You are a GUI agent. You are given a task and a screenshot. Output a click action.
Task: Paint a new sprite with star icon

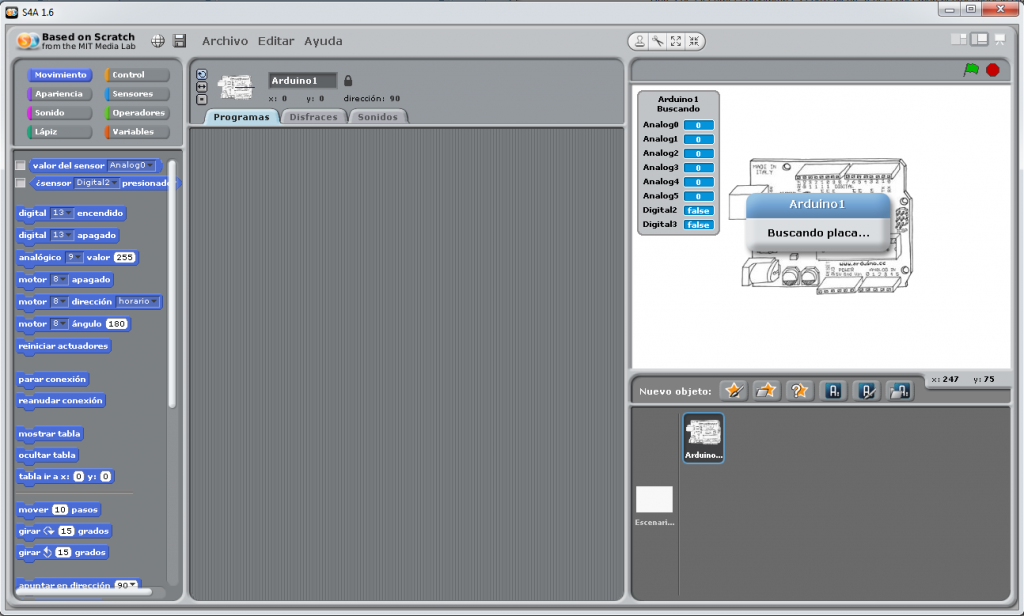pos(734,391)
